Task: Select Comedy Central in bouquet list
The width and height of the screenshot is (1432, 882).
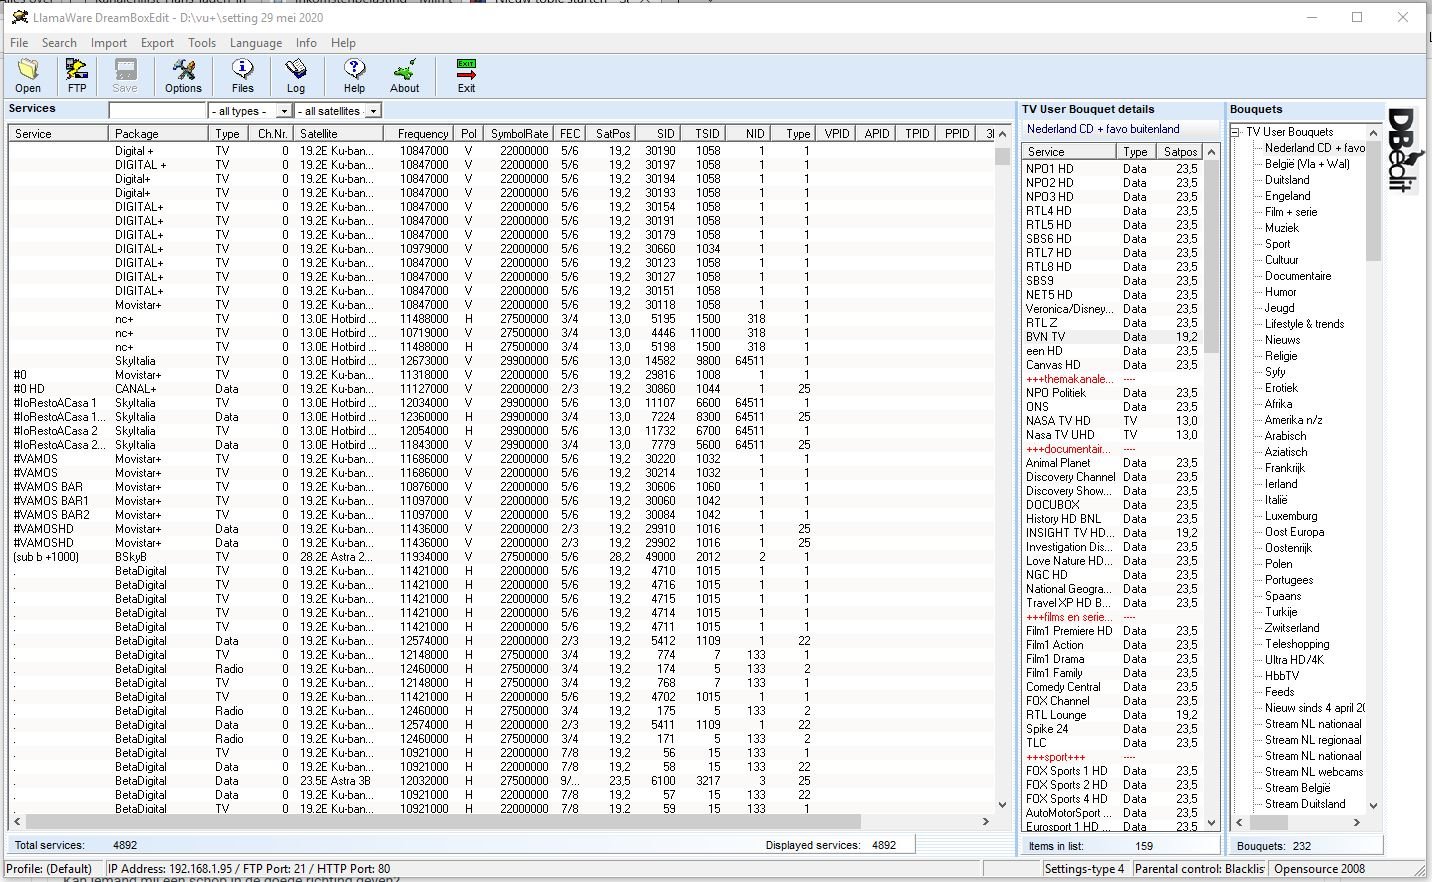Action: [x=1112, y=687]
